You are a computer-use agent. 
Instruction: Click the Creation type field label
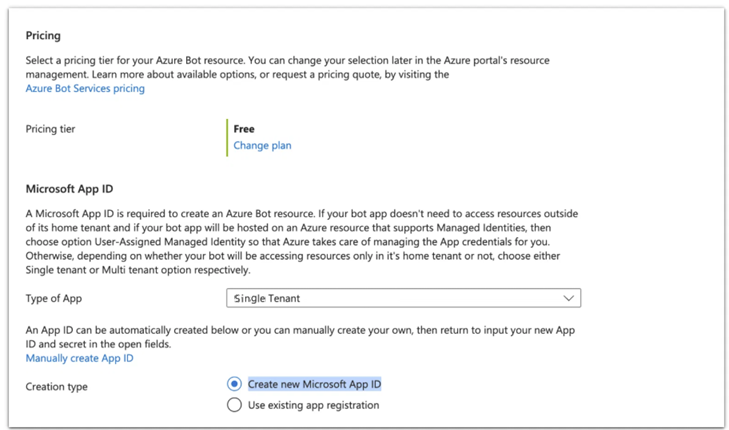point(56,384)
